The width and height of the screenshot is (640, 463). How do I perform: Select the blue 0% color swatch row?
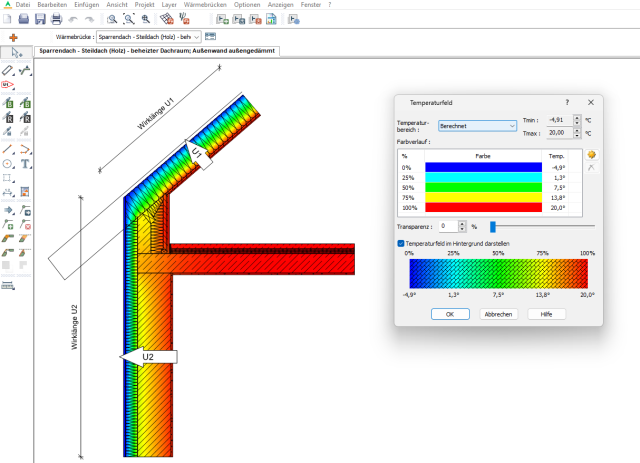482,167
